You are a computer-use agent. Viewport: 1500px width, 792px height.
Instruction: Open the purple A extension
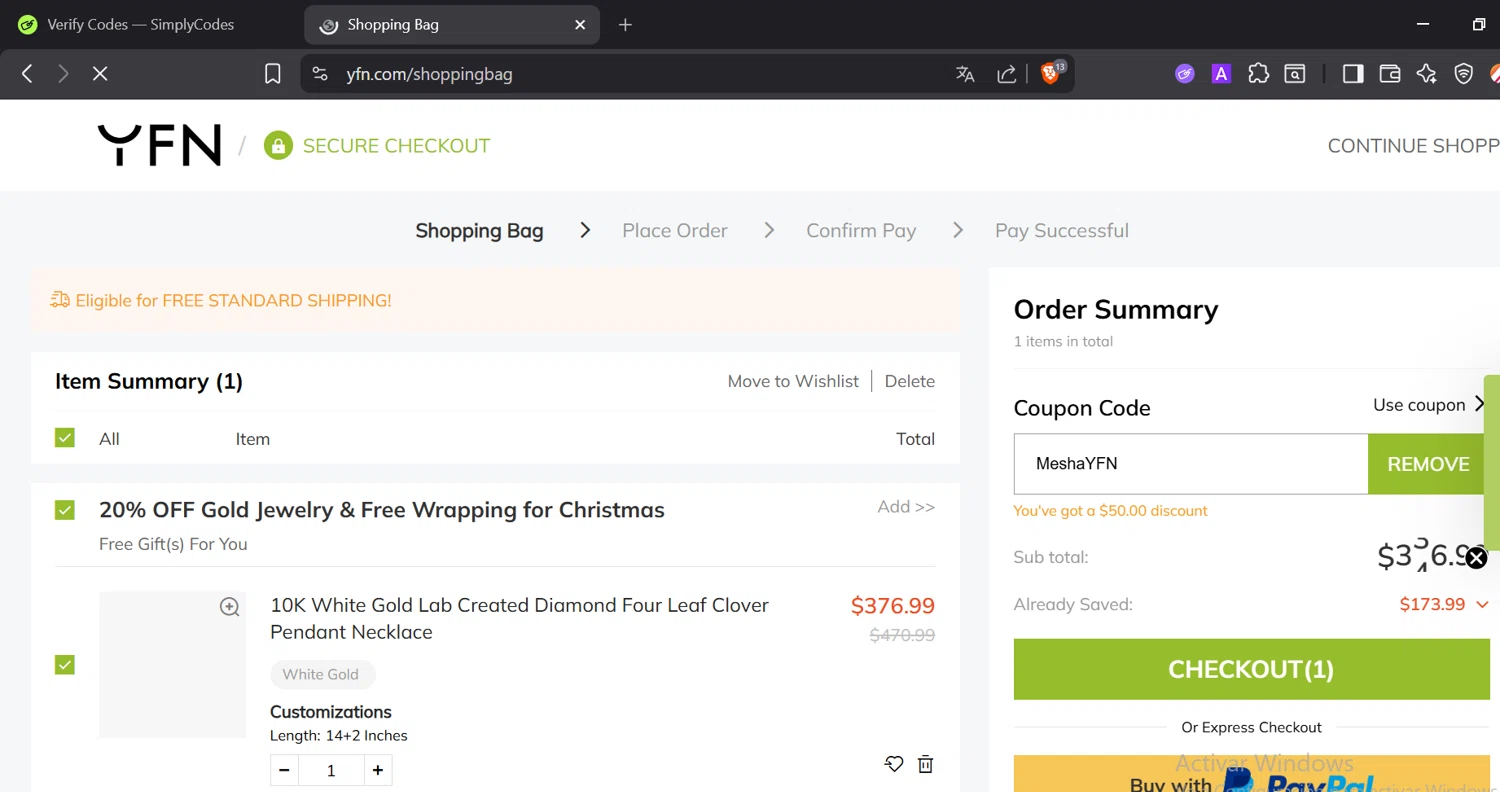(1221, 73)
